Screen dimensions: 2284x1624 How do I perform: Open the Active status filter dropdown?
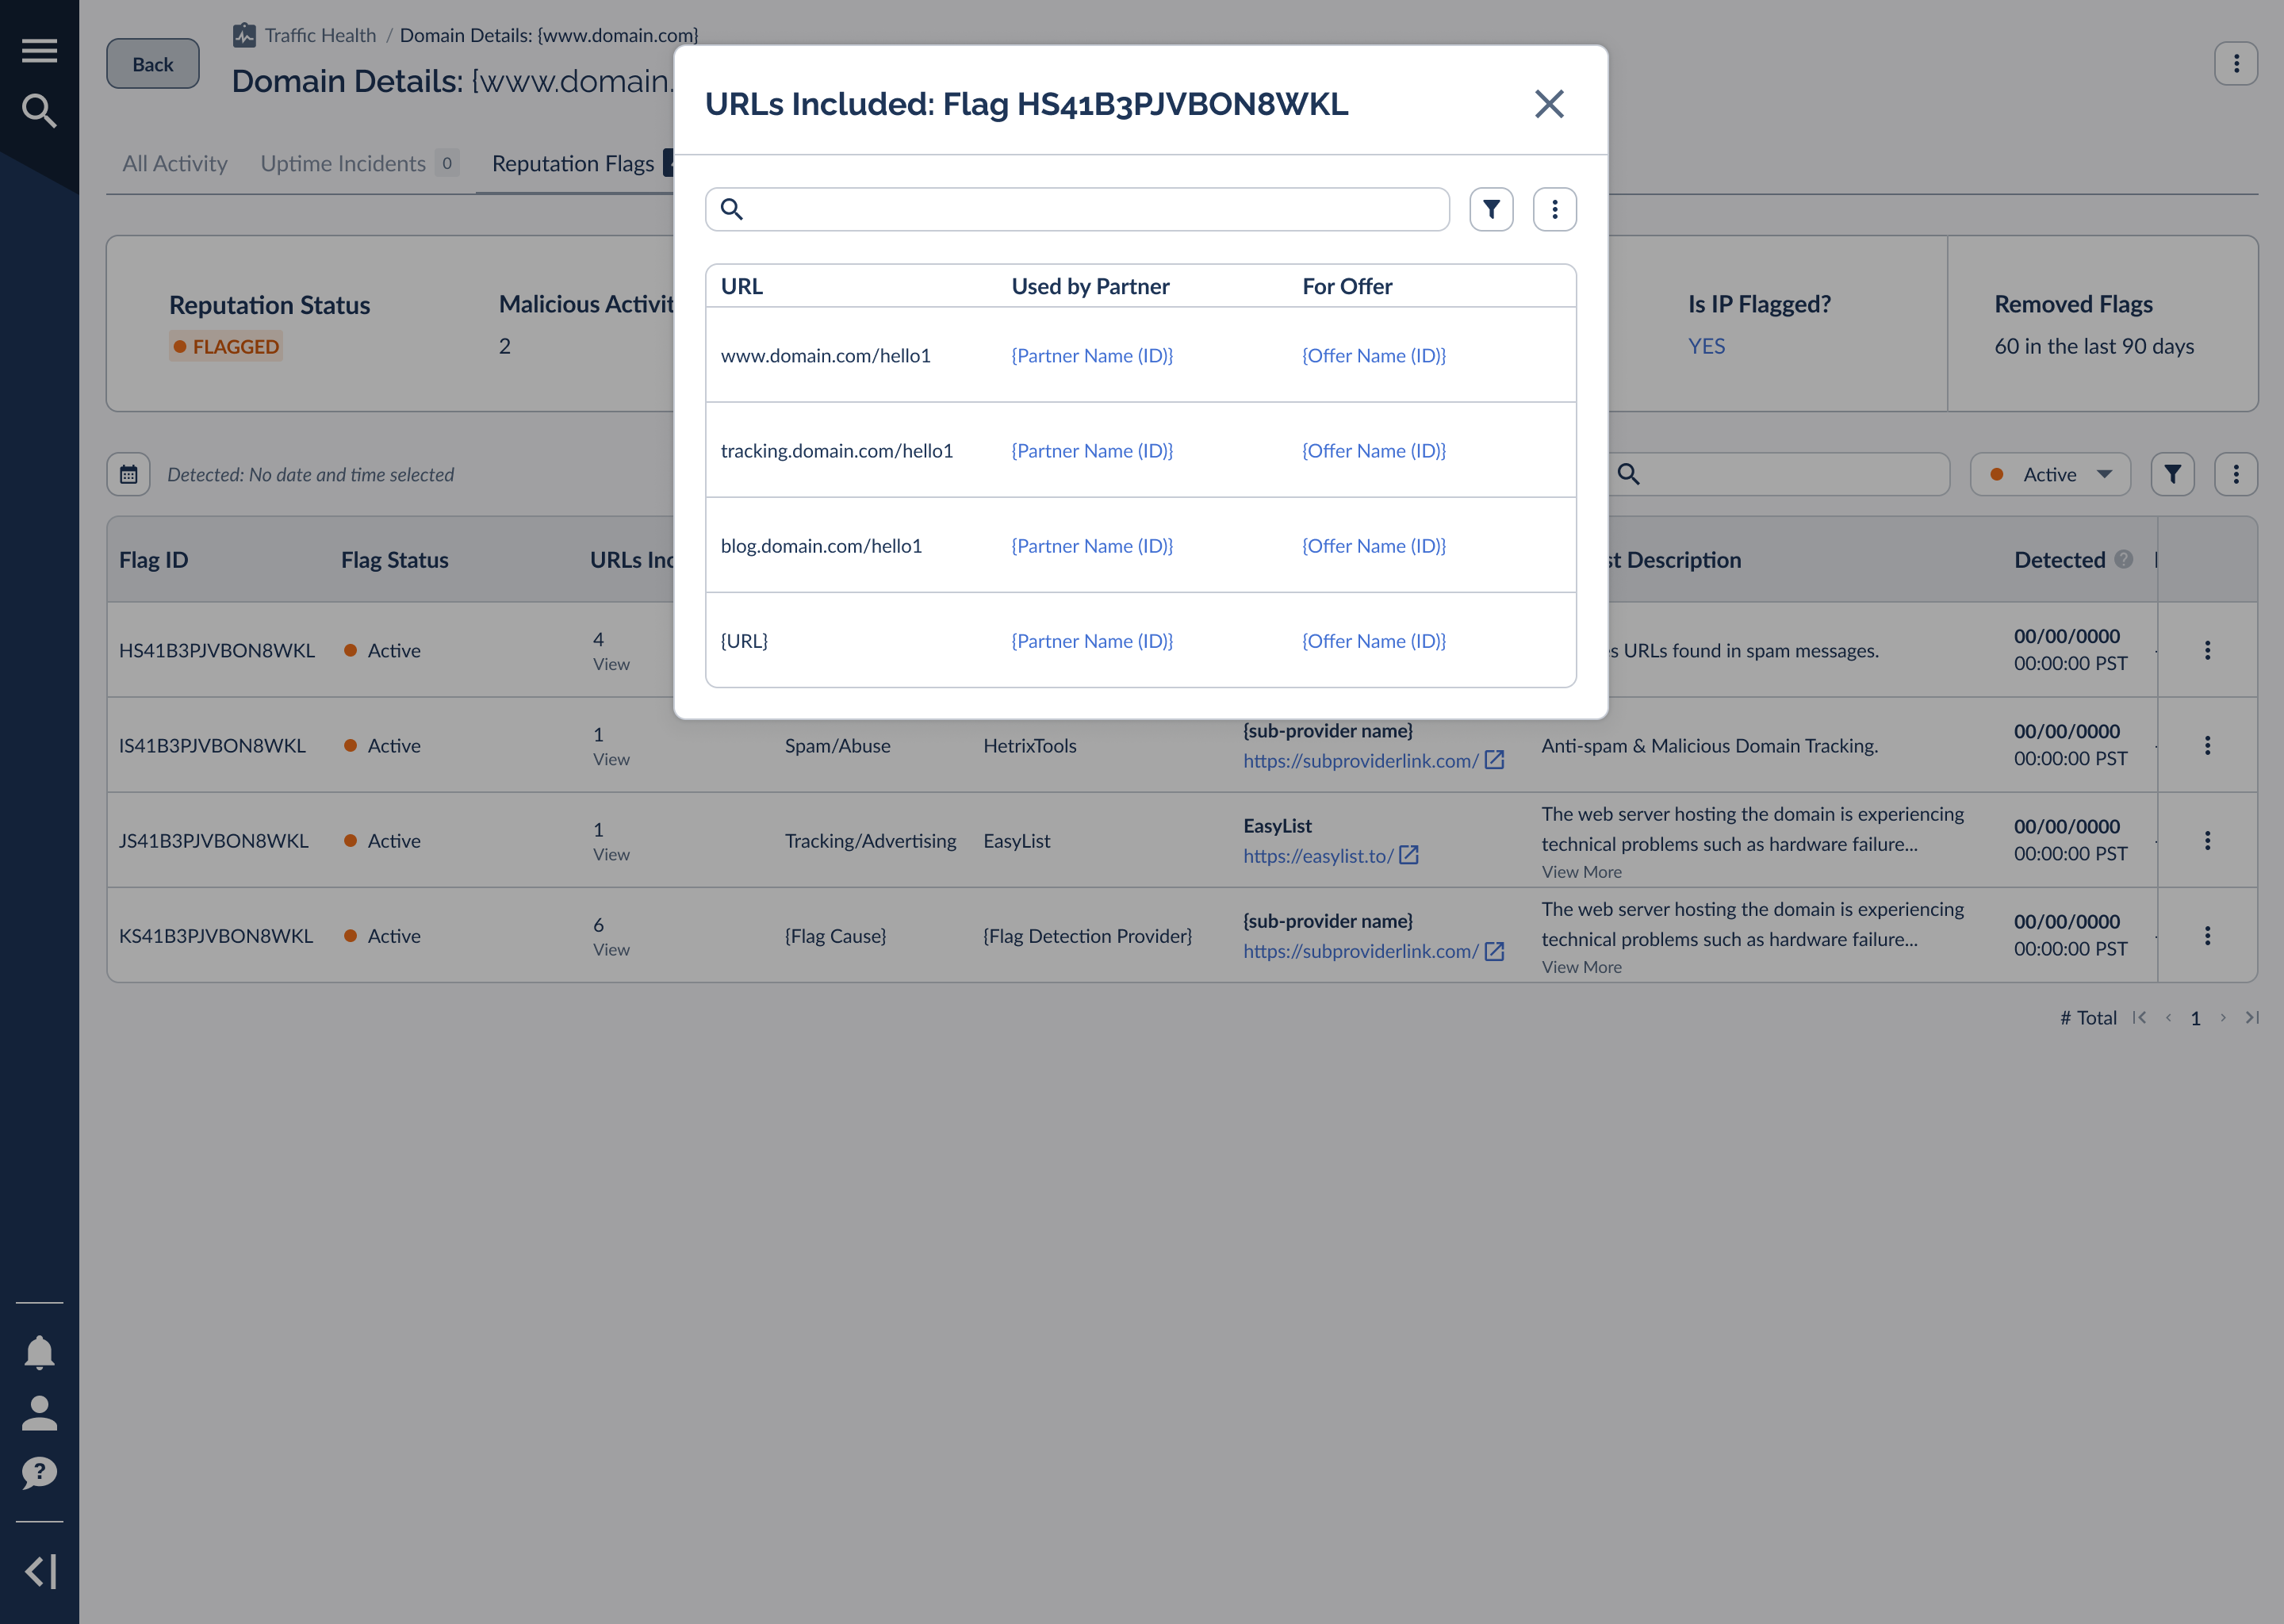[x=2050, y=474]
